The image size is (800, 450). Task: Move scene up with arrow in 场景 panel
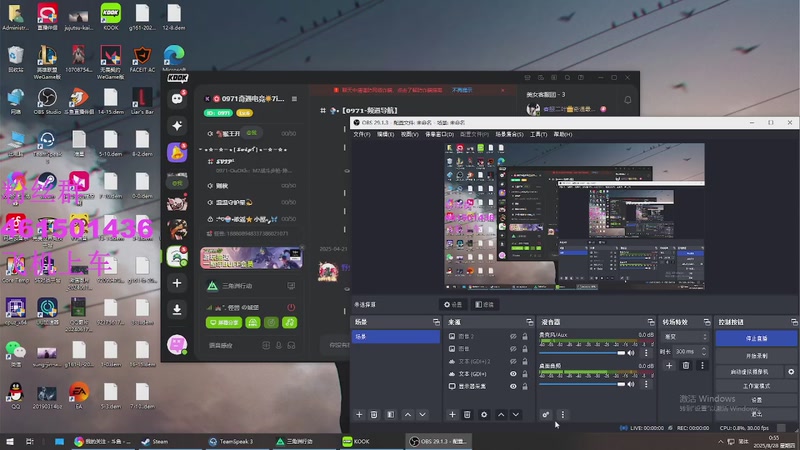point(408,415)
